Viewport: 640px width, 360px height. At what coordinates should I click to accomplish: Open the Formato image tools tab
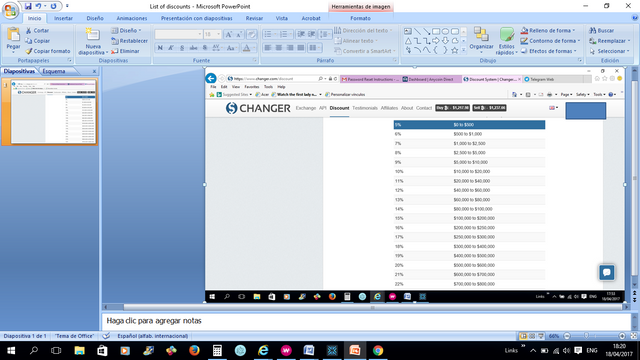pos(360,18)
